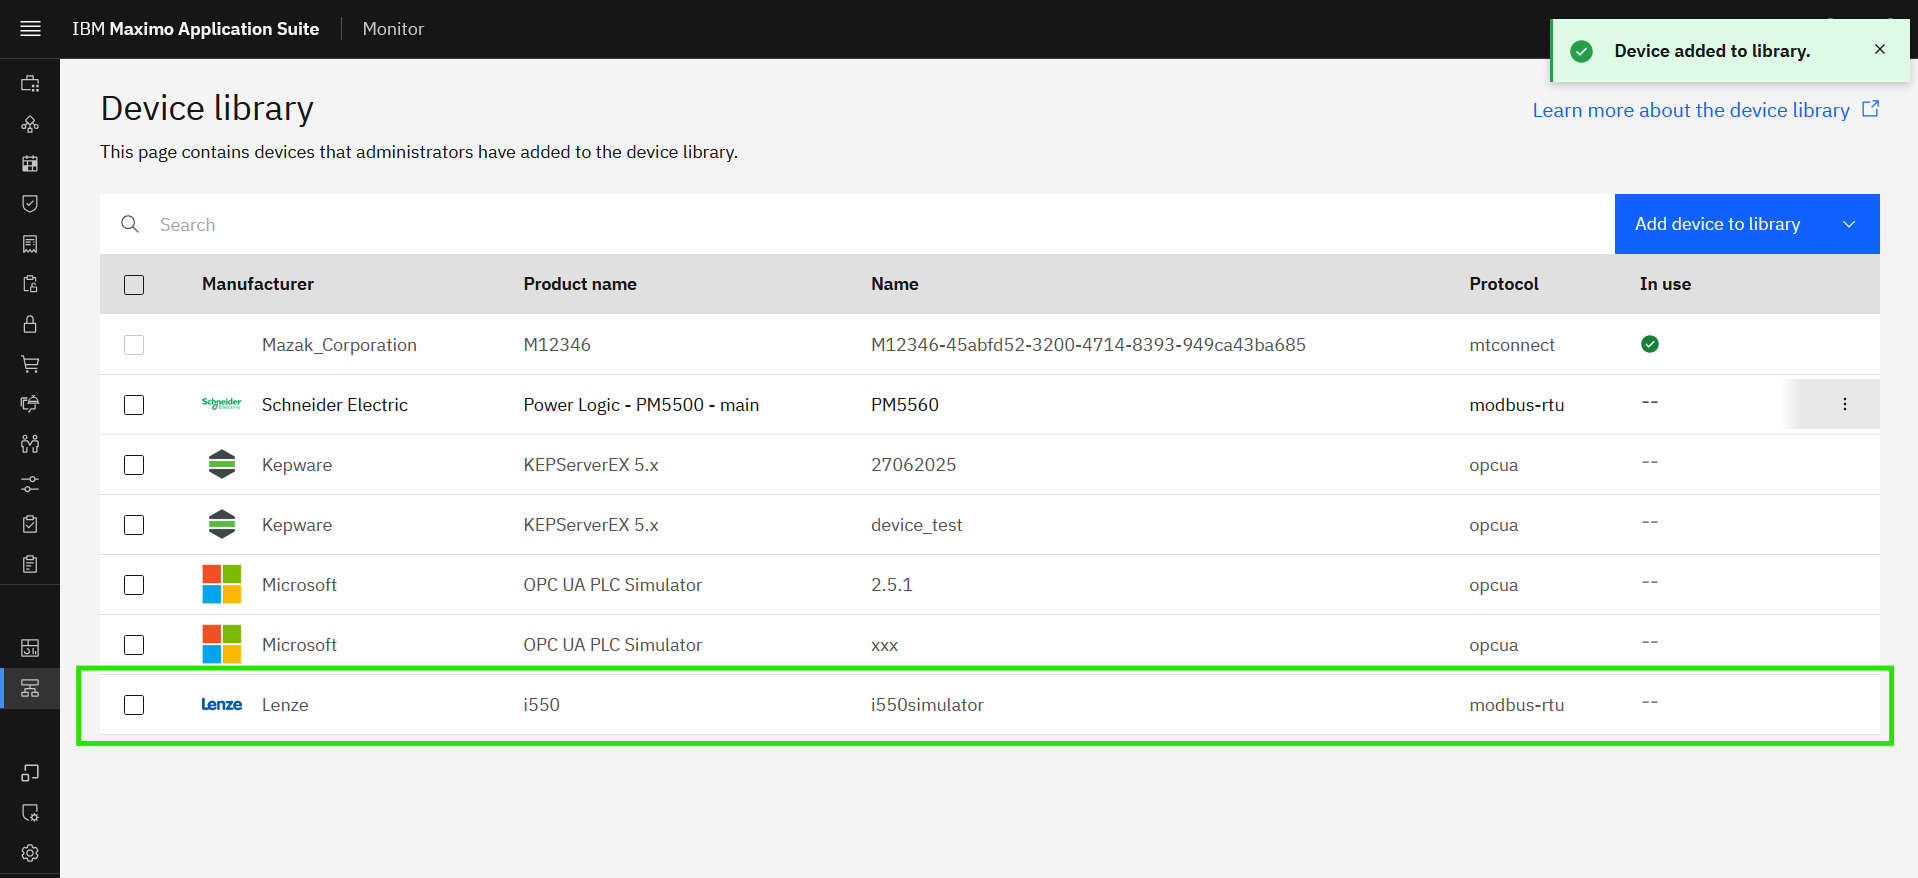The height and width of the screenshot is (878, 1918).
Task: Click the Schneider Electric logo
Action: point(221,404)
